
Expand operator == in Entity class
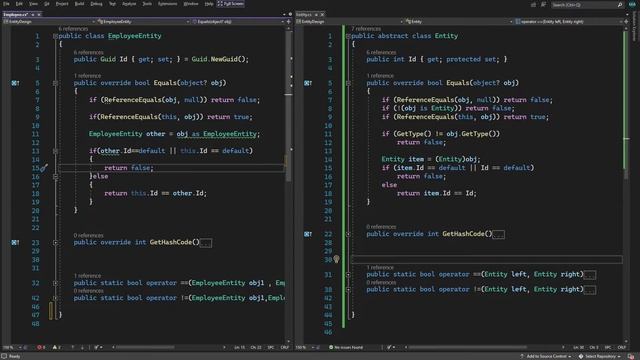coord(348,274)
